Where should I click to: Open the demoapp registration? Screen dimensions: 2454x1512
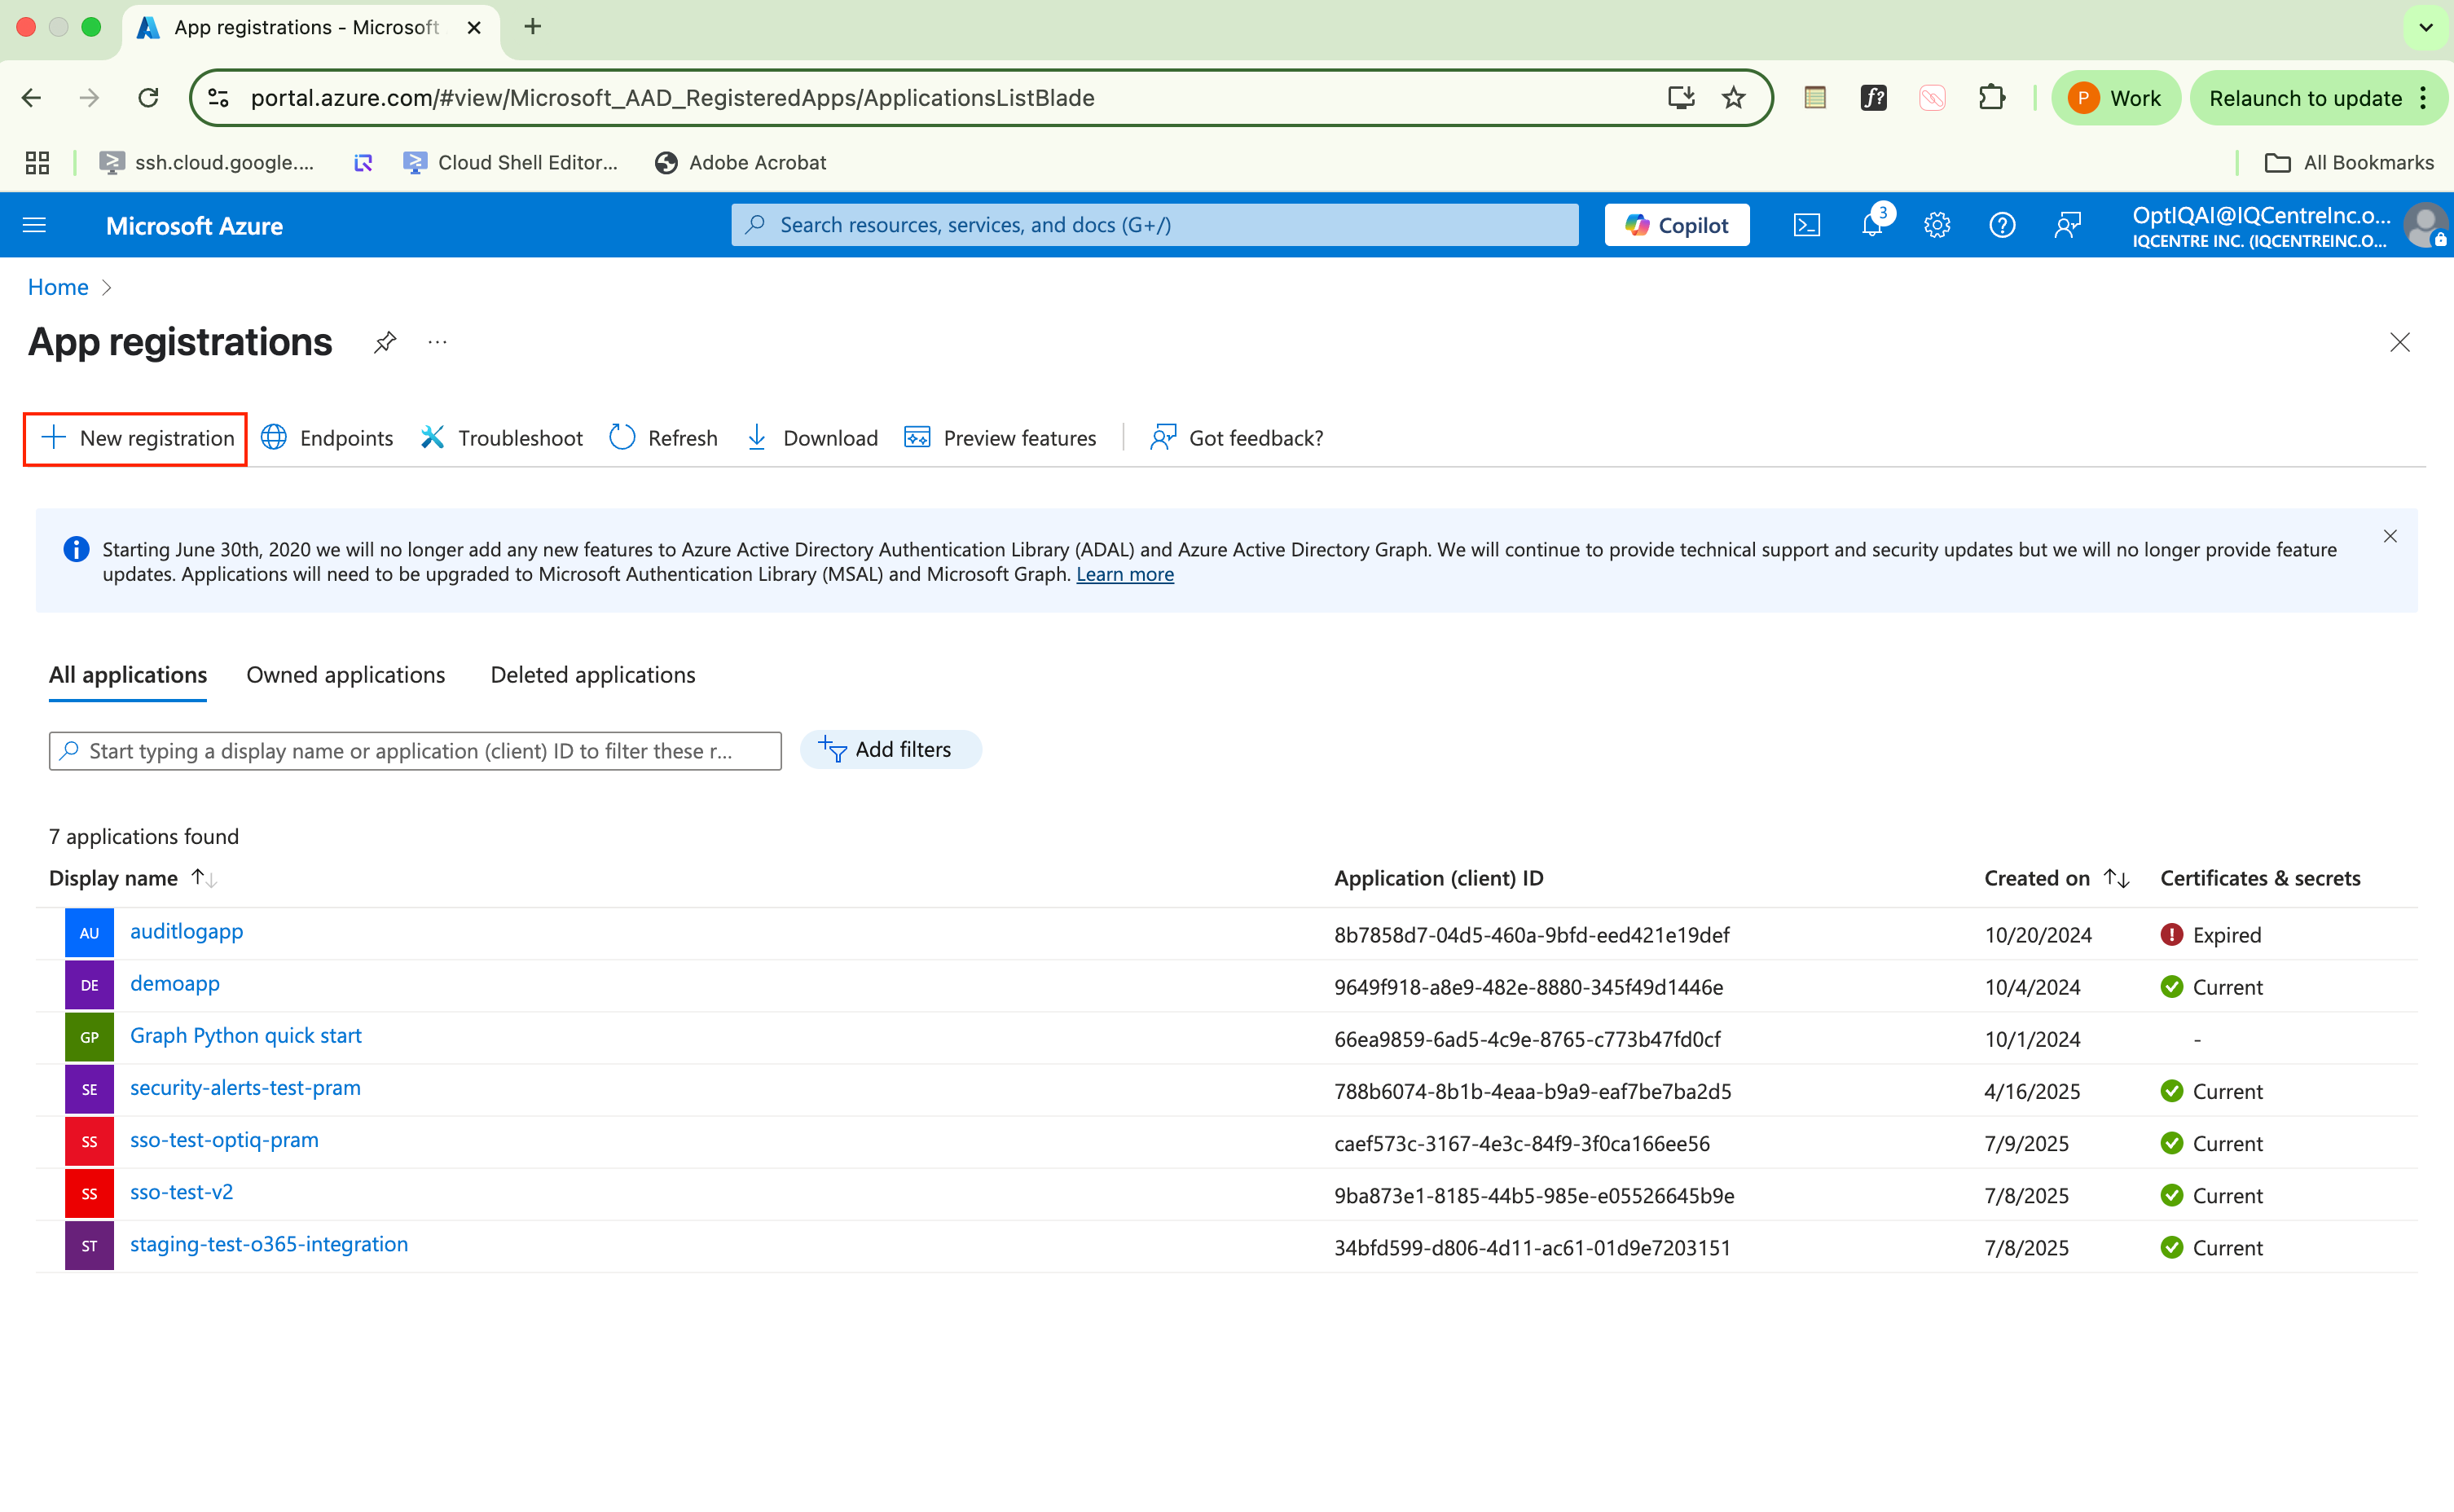[175, 983]
